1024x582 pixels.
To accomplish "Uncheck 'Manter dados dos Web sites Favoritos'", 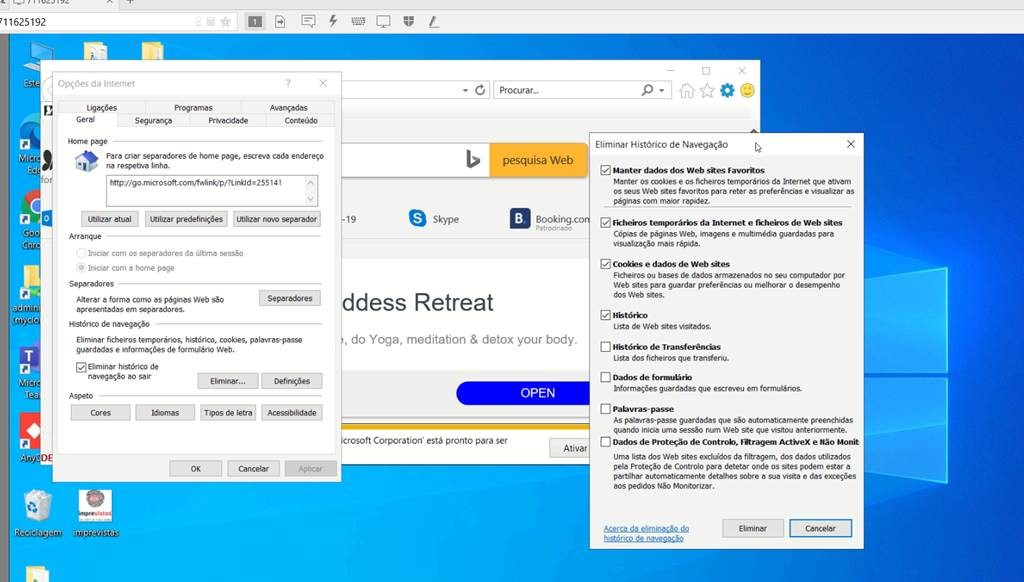I will point(606,171).
